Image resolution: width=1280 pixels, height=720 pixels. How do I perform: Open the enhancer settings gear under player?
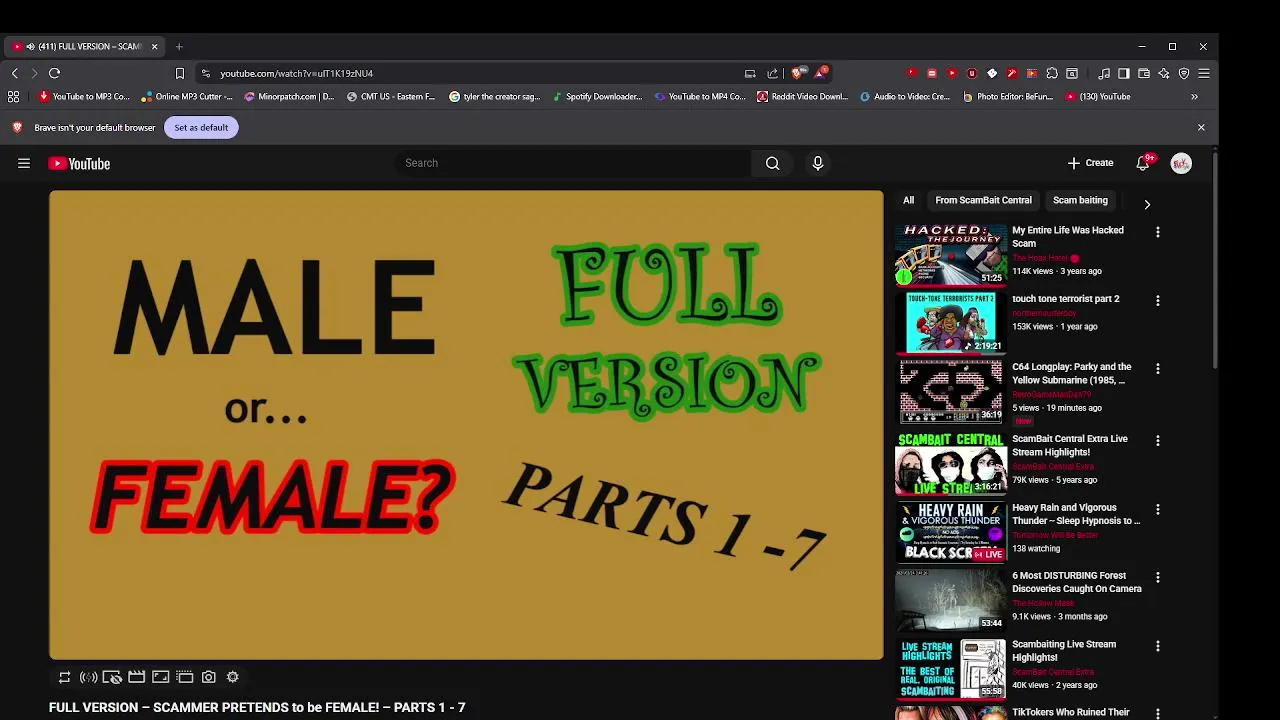click(x=232, y=677)
